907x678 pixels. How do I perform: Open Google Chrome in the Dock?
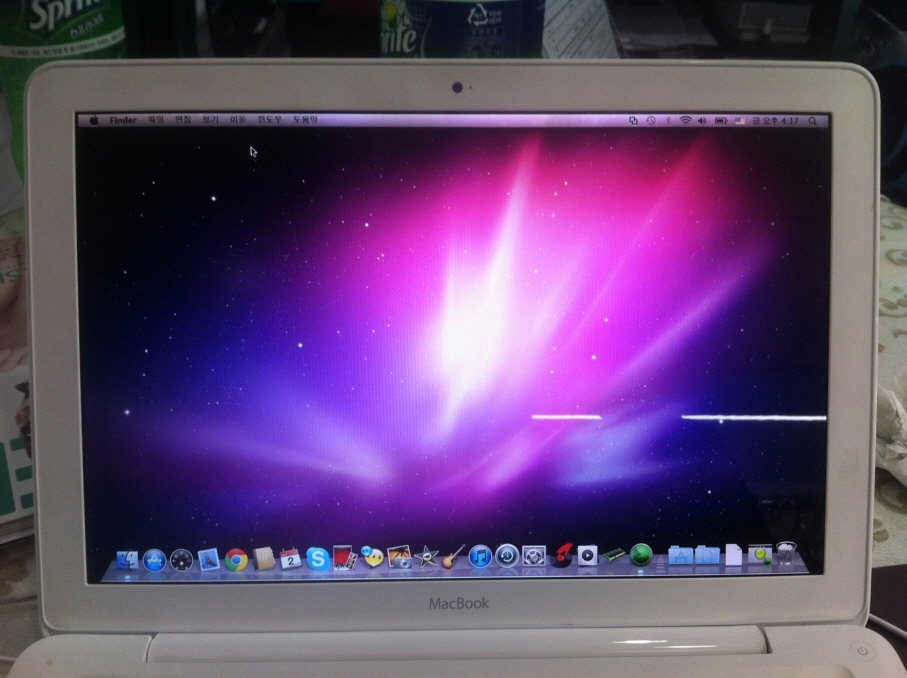236,558
